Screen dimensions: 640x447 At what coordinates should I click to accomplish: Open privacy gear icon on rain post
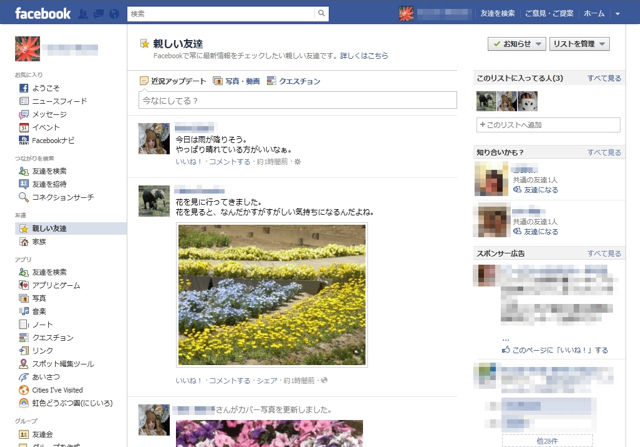pos(298,162)
